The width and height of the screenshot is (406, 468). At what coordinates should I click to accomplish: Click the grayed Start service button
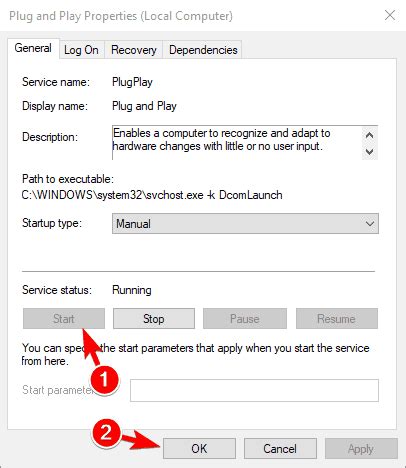[x=64, y=319]
